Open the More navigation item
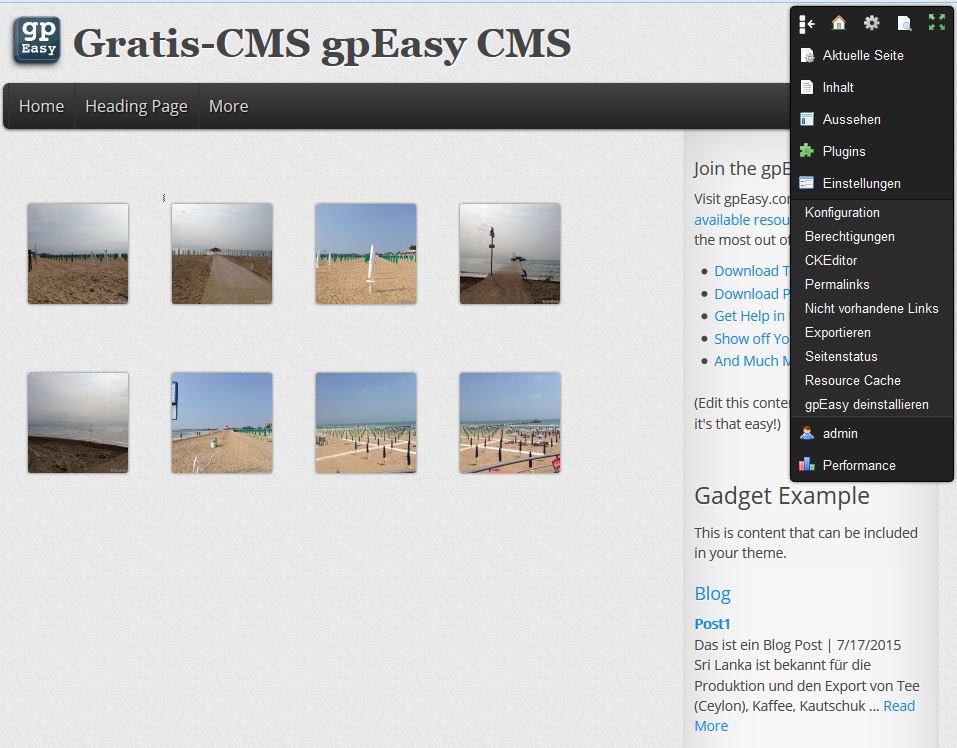Image resolution: width=957 pixels, height=748 pixels. tap(228, 106)
